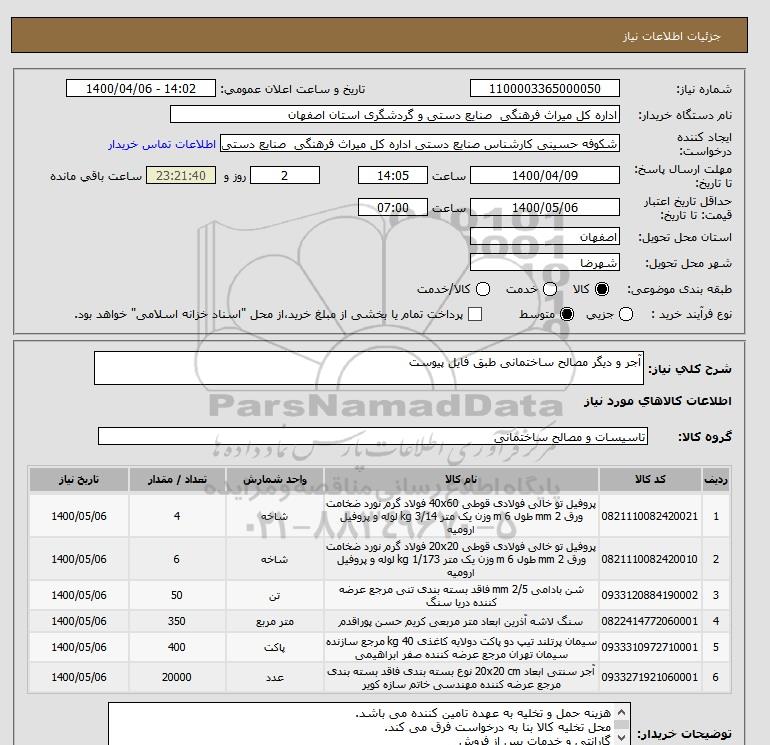770x745 pixels.
Task: Click the 40x60 steel profile item name
Action: pos(461,516)
